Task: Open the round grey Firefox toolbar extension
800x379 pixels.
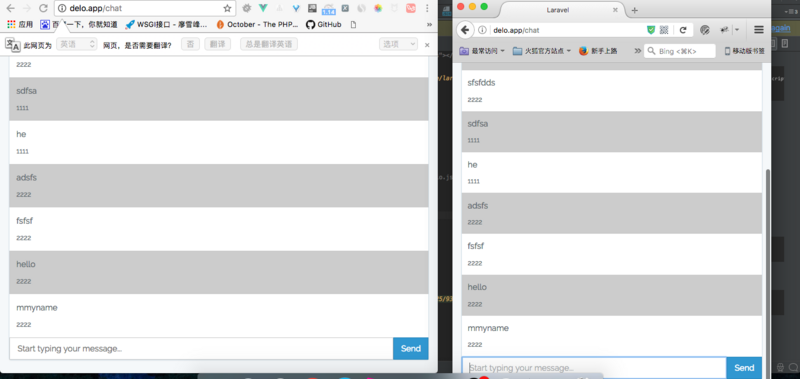Action: 705,30
